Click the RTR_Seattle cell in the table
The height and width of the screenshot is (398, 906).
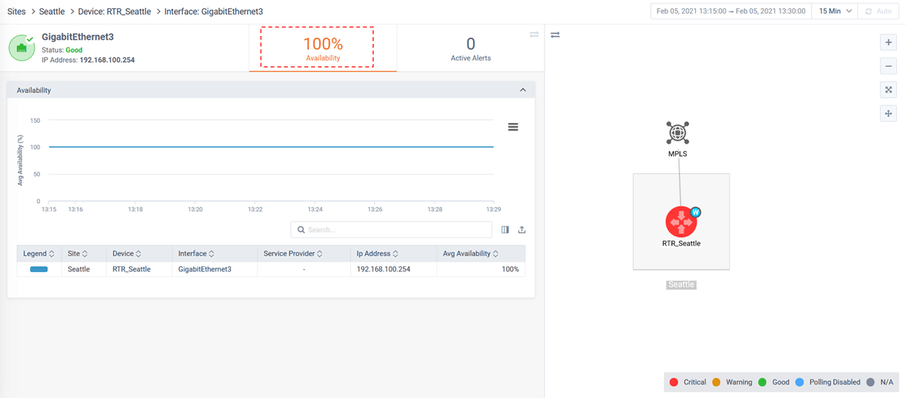pyautogui.click(x=139, y=269)
